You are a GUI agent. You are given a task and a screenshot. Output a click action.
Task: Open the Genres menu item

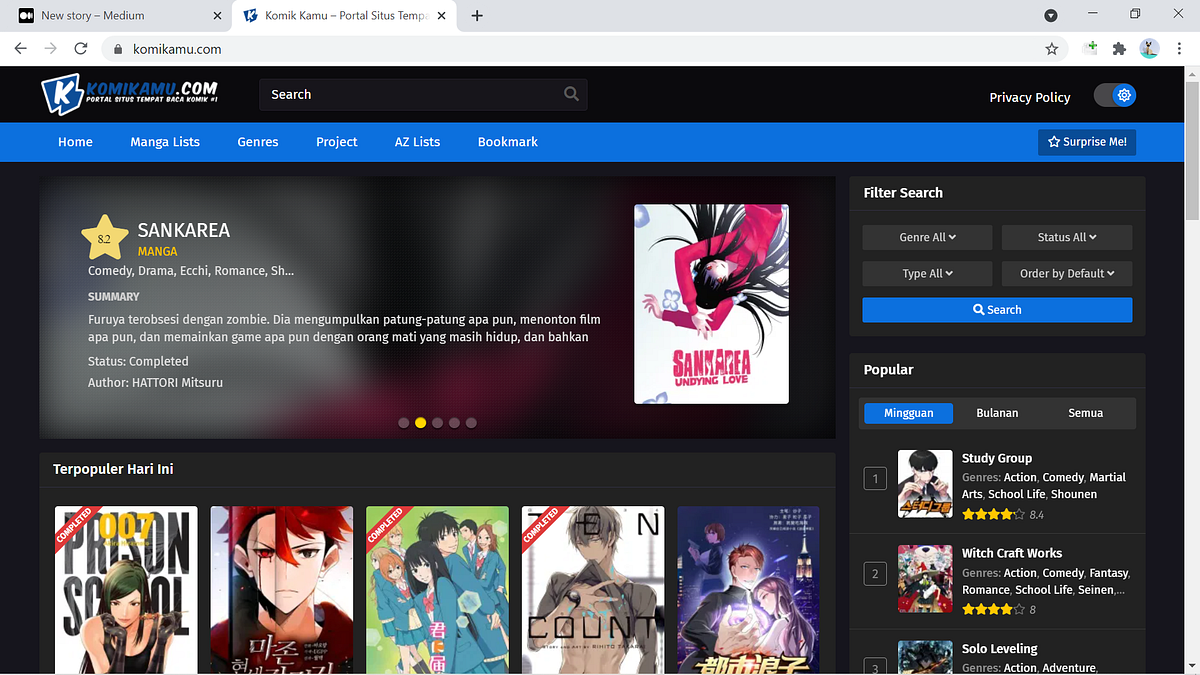pos(258,142)
